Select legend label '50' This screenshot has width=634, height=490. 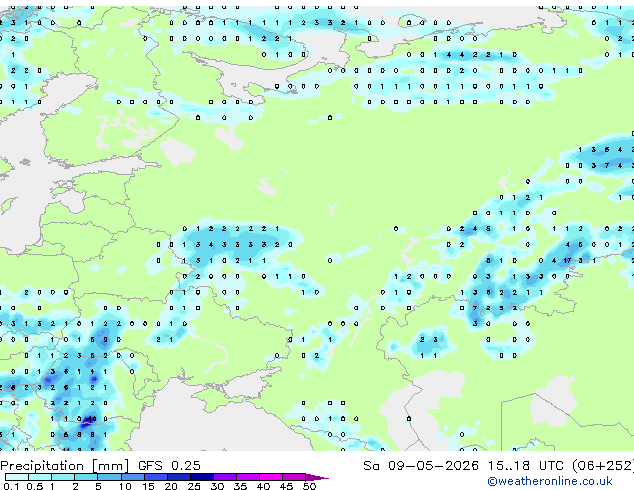309,486
